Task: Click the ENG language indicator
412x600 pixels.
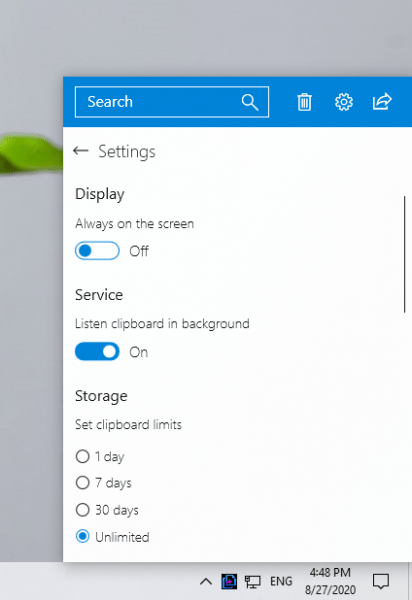Action: pos(281,582)
